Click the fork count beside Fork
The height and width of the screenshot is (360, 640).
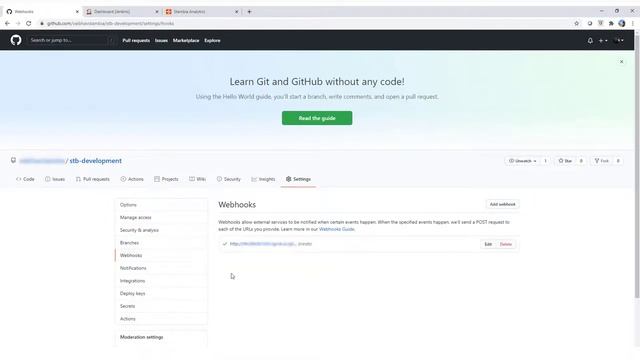(x=618, y=161)
